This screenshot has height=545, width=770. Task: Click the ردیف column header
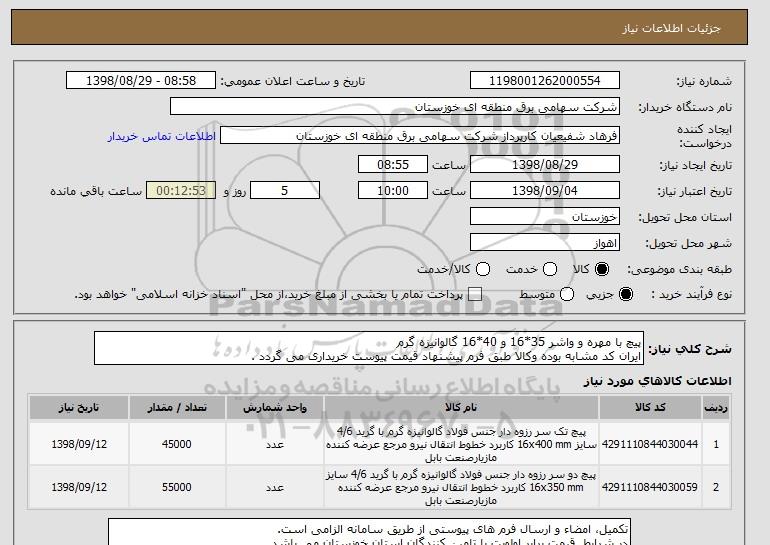pos(716,408)
